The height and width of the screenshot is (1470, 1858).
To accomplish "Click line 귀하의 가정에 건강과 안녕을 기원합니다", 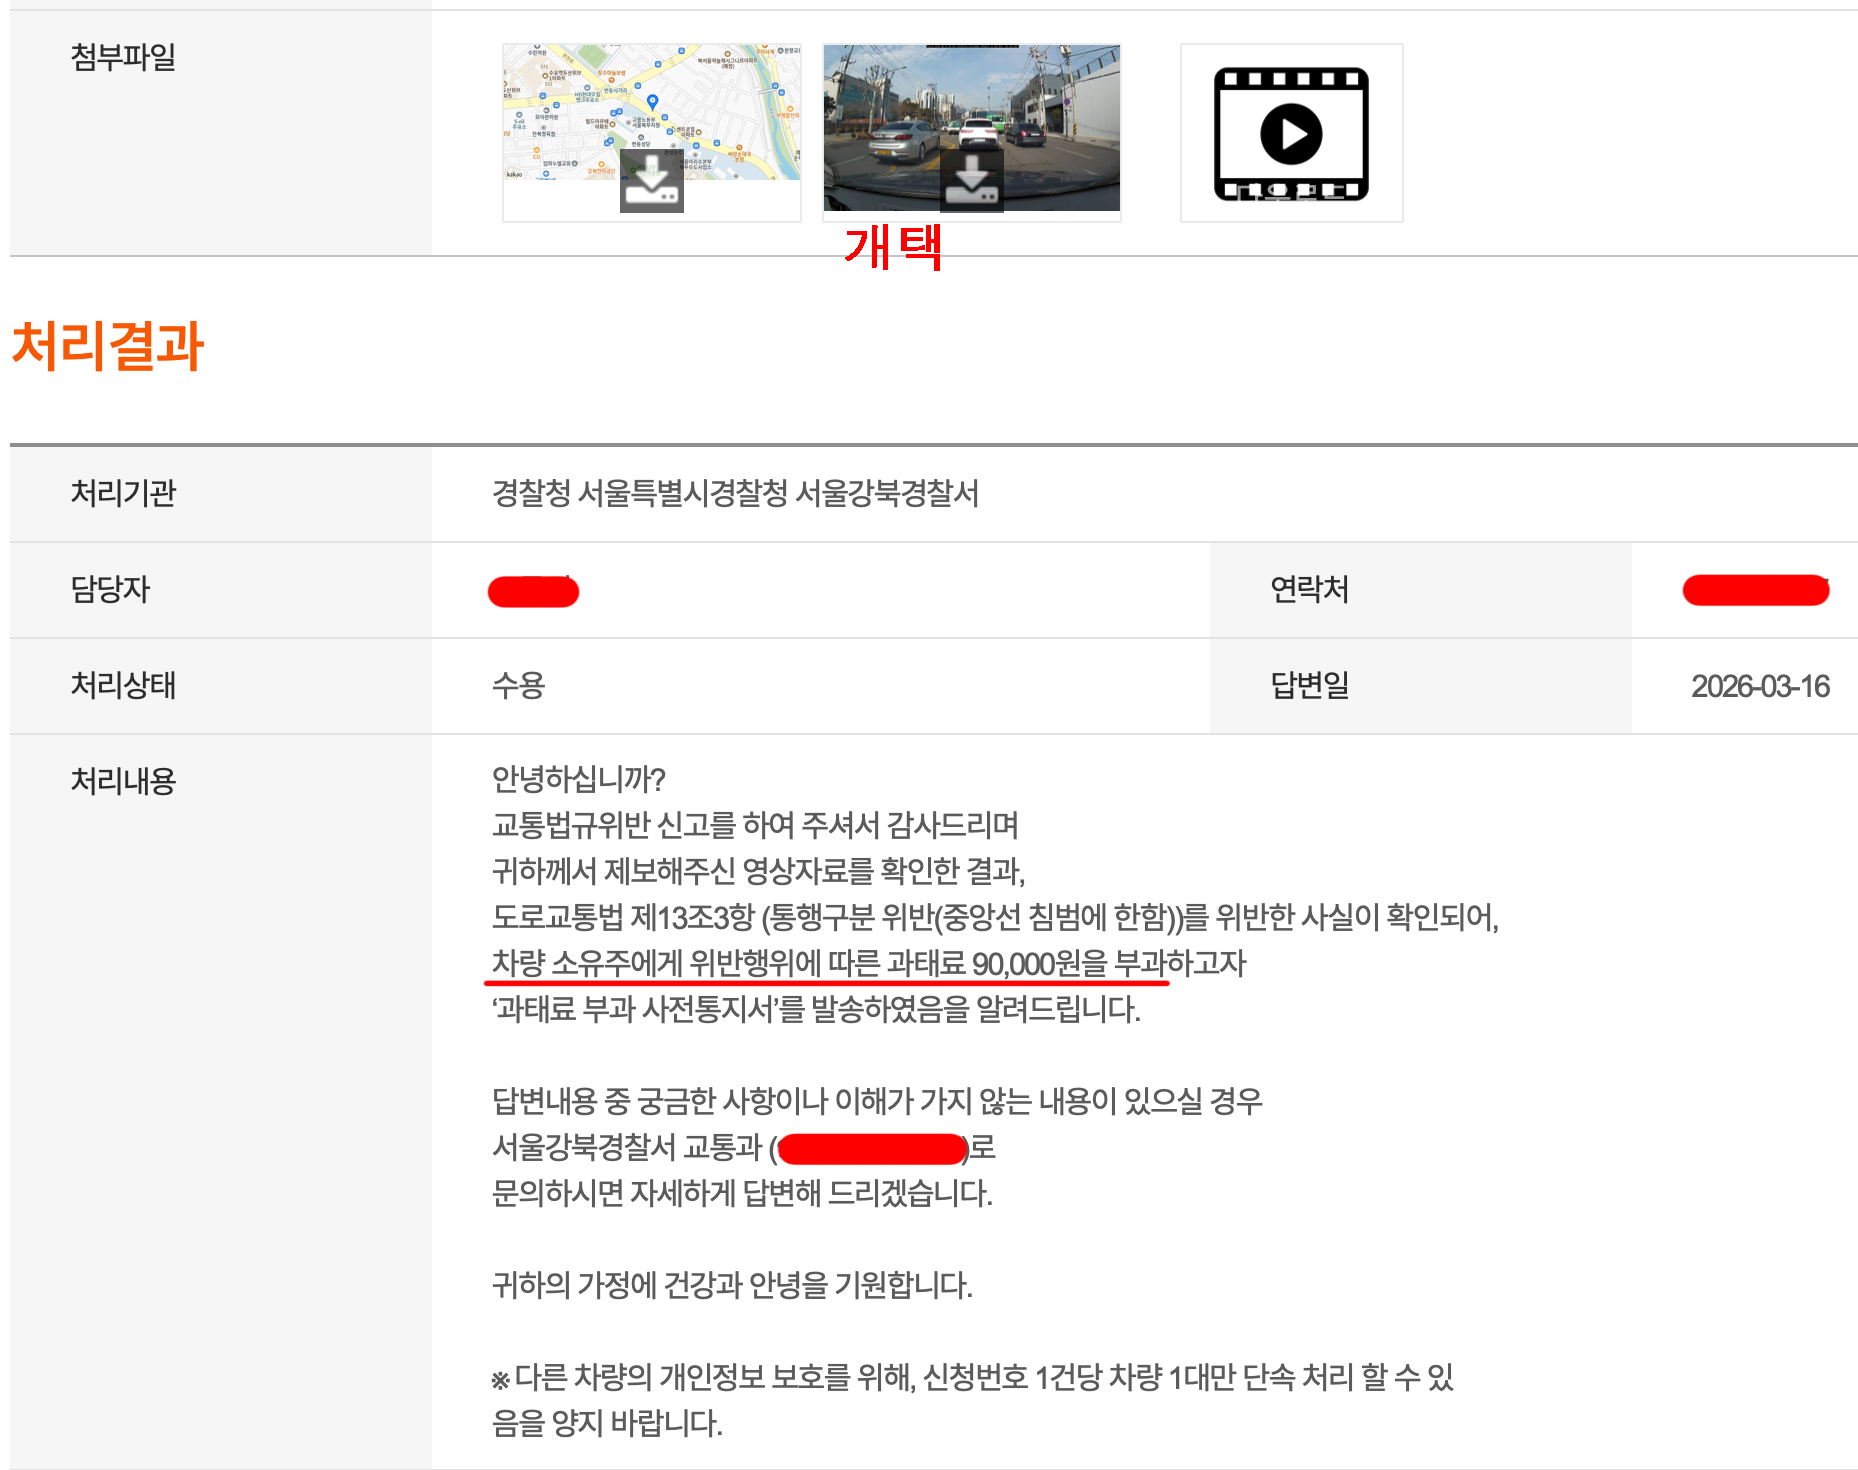I will 732,1285.
